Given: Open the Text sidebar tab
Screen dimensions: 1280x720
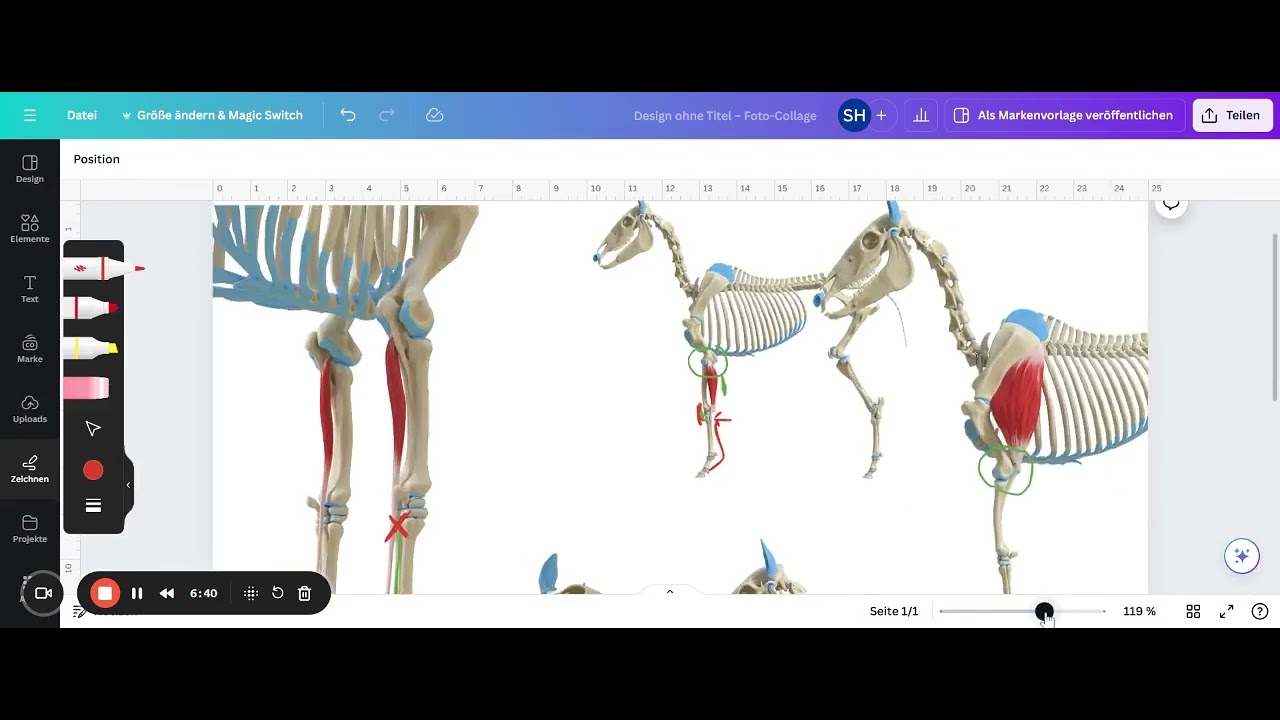Looking at the screenshot, I should [x=30, y=289].
